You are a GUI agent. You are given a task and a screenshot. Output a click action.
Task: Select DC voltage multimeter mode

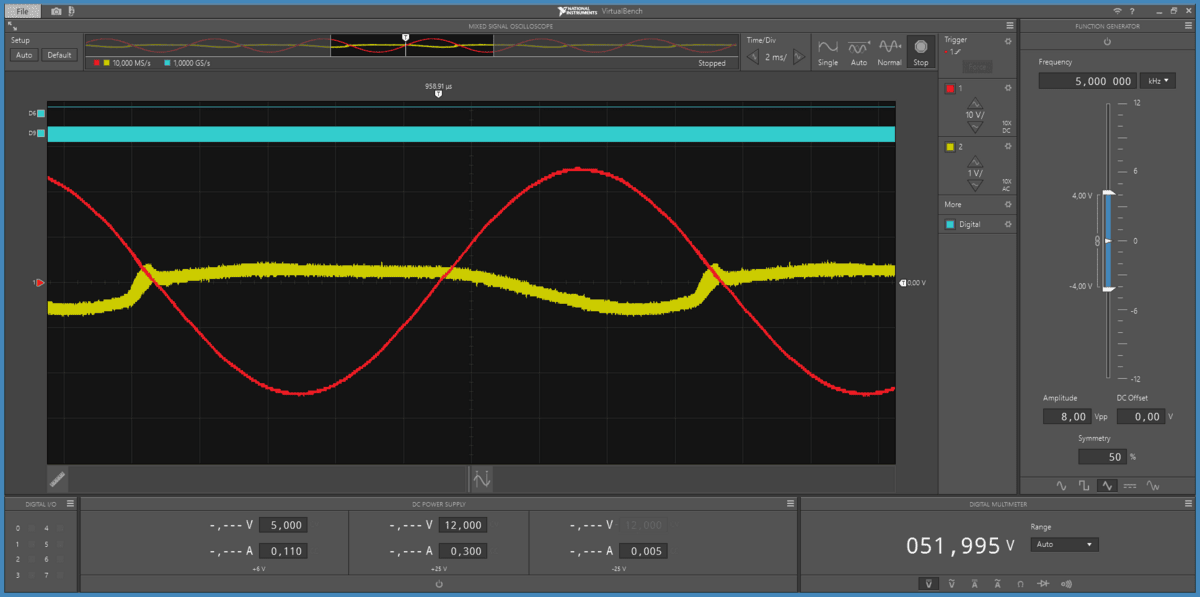coord(929,583)
